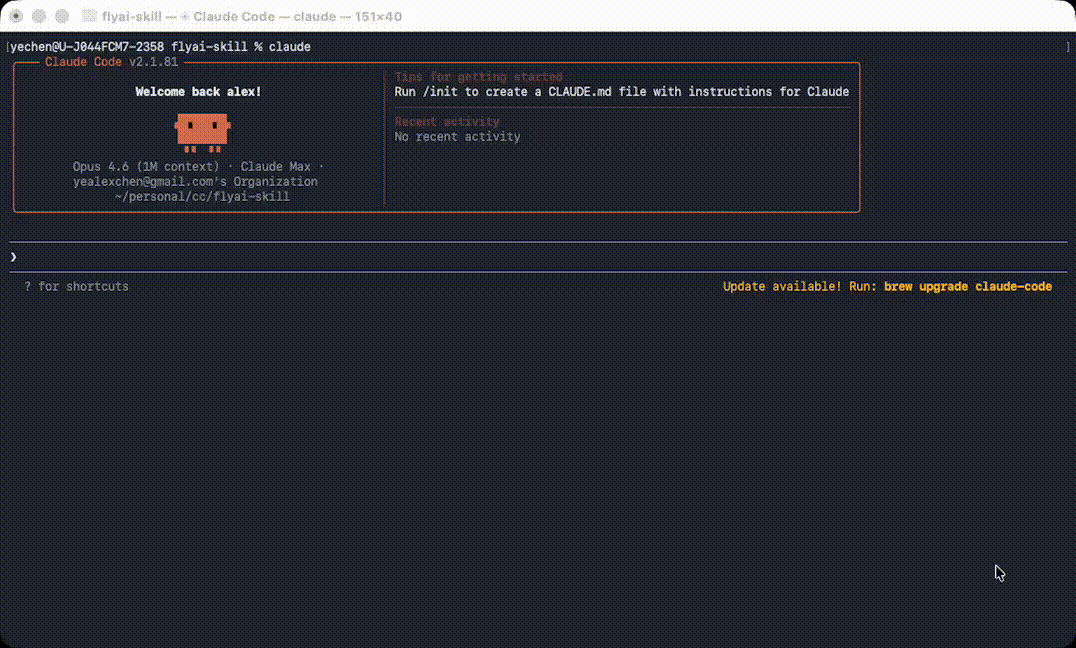This screenshot has height=648, width=1076.
Task: Click the yellow minimize window button
Action: tap(38, 16)
